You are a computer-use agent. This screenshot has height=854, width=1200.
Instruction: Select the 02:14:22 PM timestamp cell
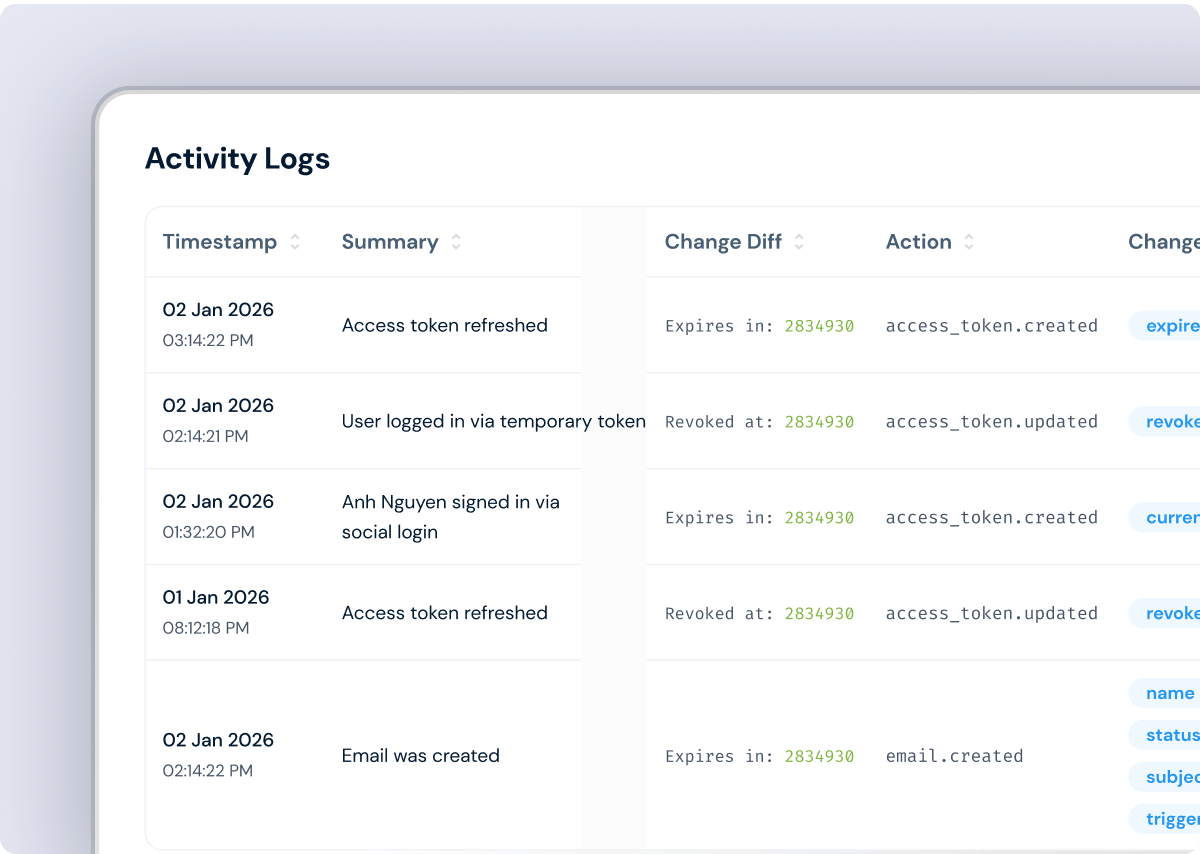click(x=218, y=756)
